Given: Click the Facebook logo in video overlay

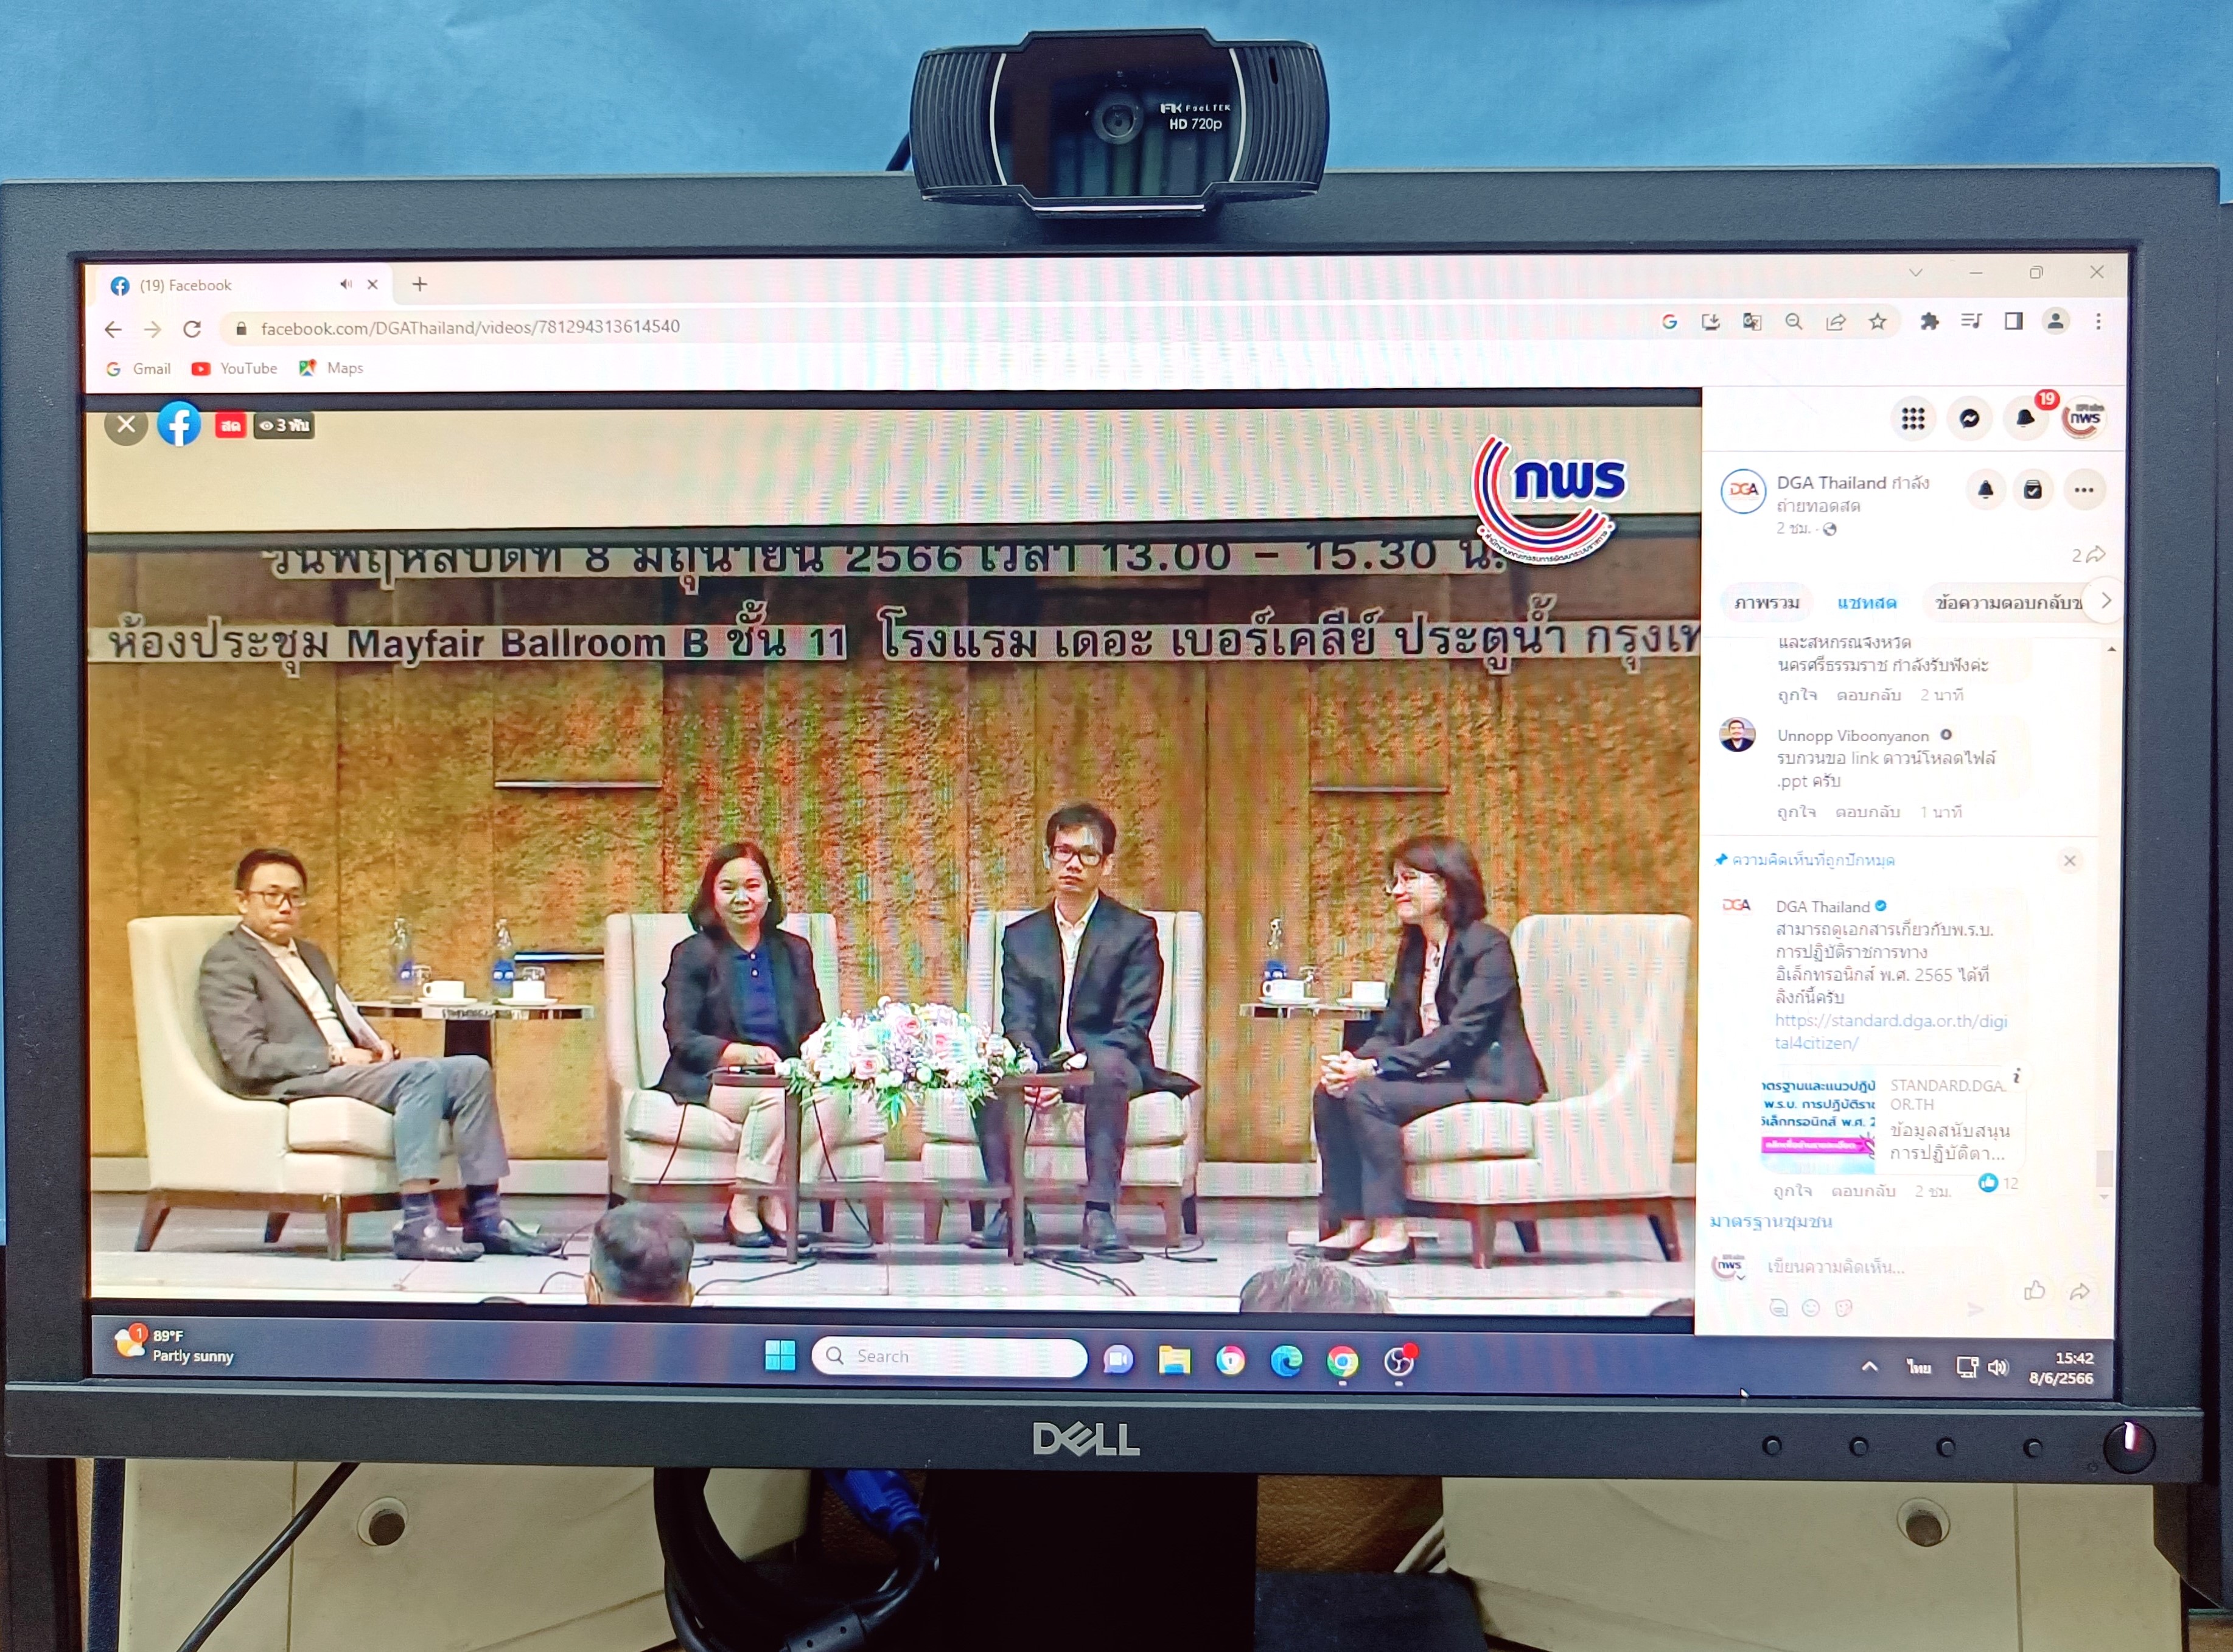Looking at the screenshot, I should click(x=179, y=424).
